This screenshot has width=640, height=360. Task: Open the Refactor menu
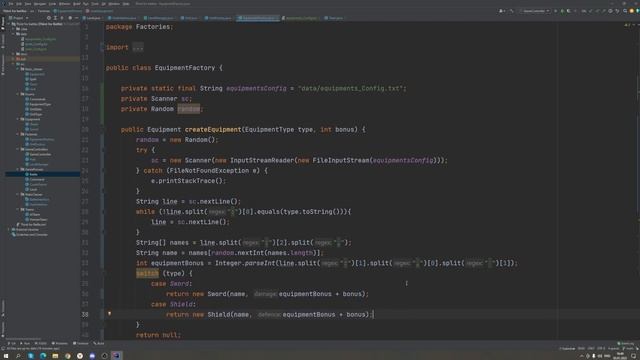[64, 4]
